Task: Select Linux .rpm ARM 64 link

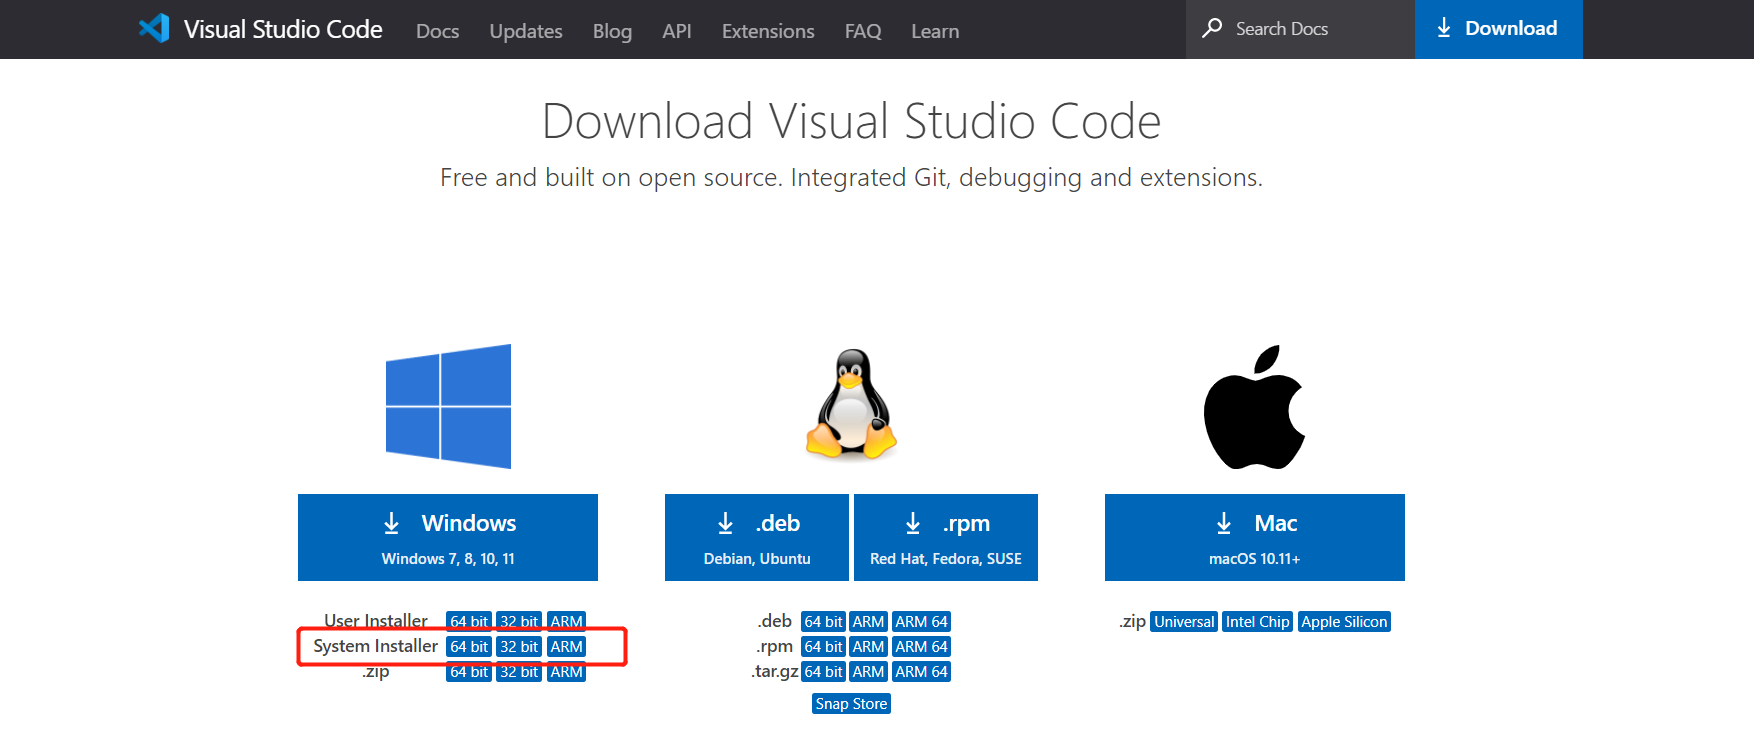Action: point(921,647)
